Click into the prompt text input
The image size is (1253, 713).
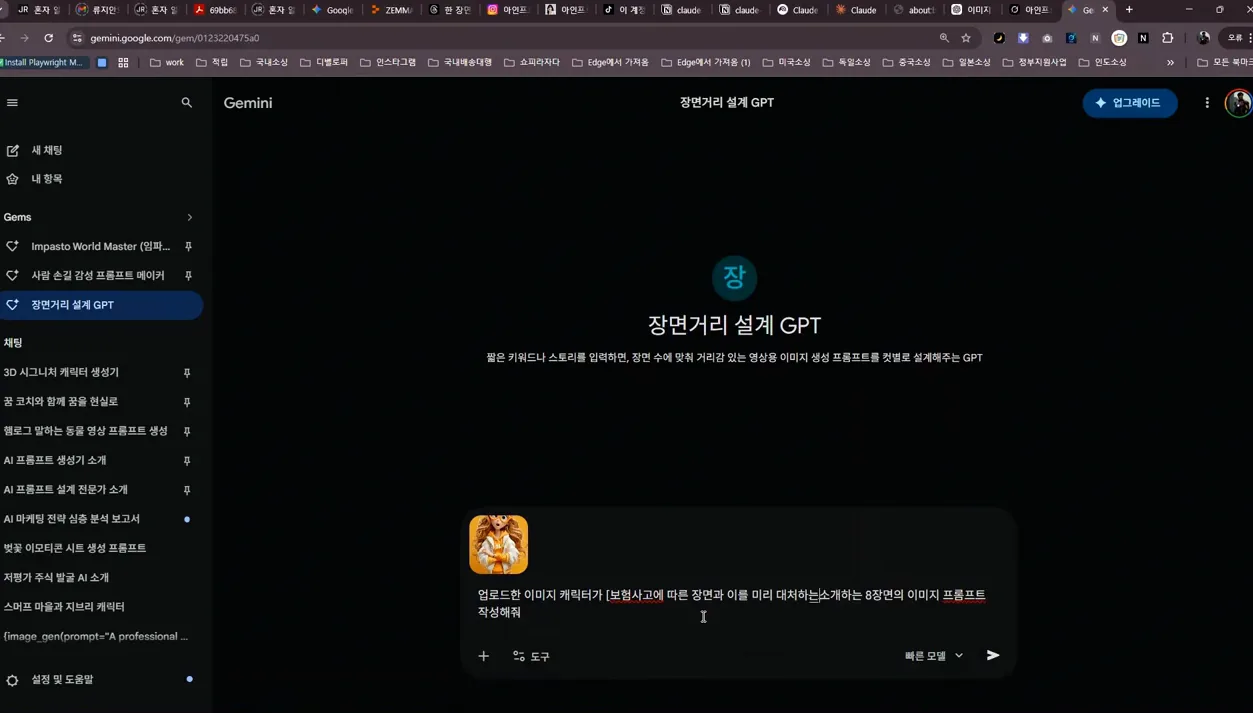tap(733, 603)
